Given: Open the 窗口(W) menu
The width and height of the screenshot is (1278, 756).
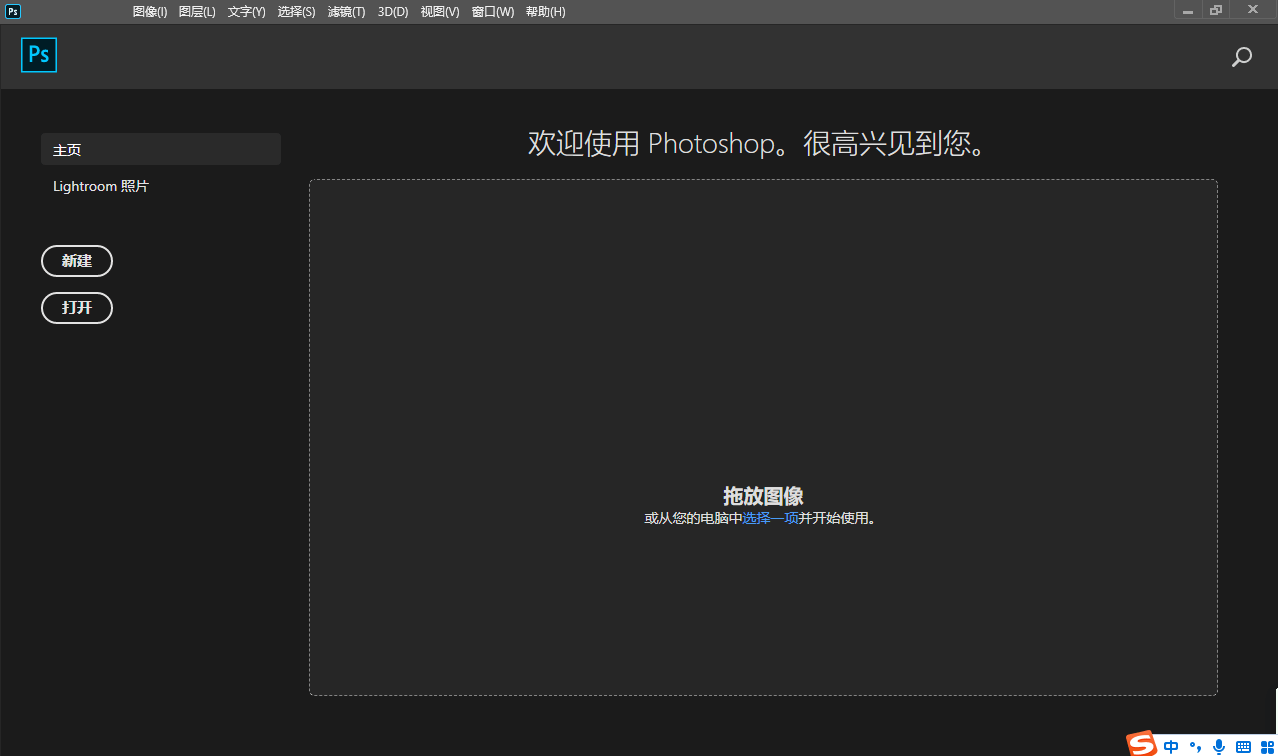Looking at the screenshot, I should 492,12.
